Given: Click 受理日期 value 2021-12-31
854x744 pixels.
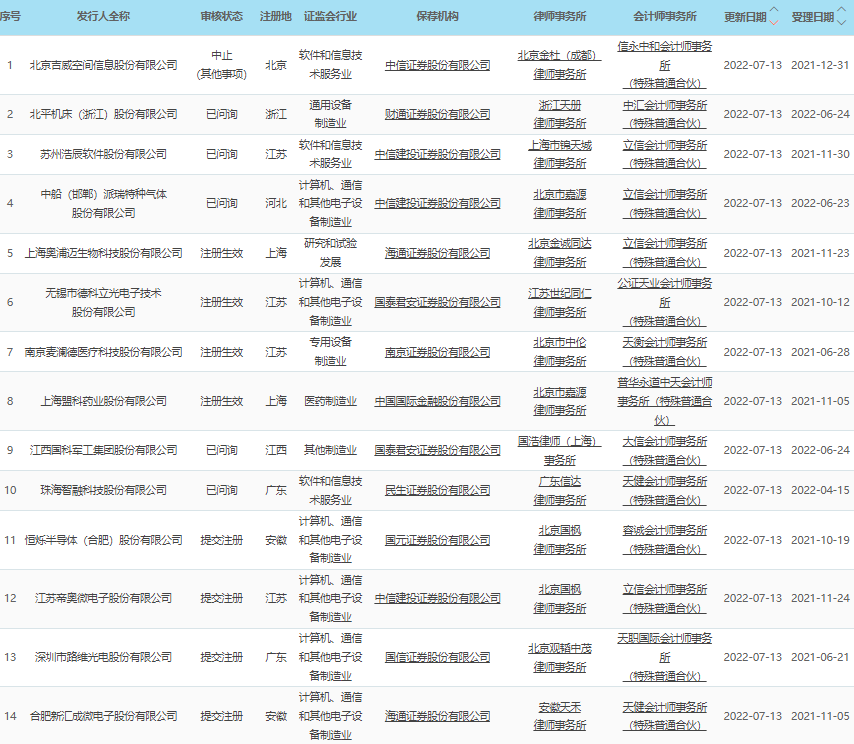Looking at the screenshot, I should coord(820,65).
